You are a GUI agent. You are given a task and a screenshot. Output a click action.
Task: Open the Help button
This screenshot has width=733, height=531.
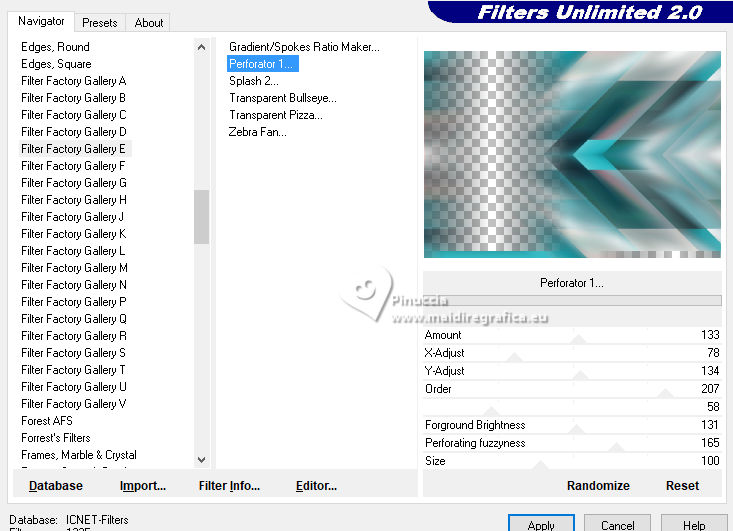pos(694,524)
